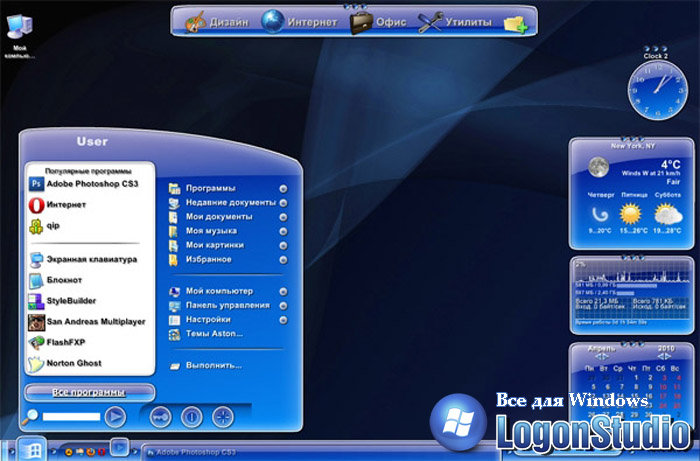Click the Все программы button

(89, 393)
